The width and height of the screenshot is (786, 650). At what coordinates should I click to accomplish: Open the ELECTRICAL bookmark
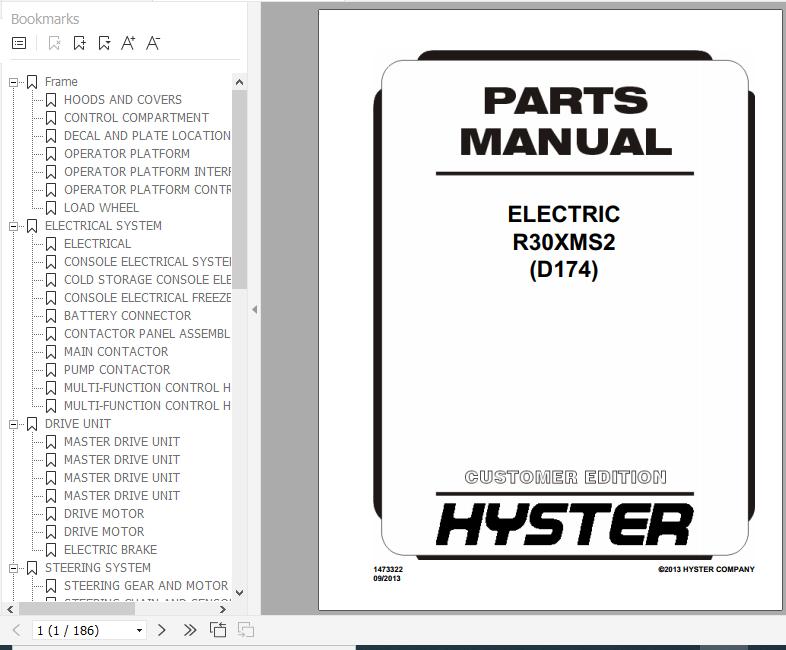(x=97, y=244)
